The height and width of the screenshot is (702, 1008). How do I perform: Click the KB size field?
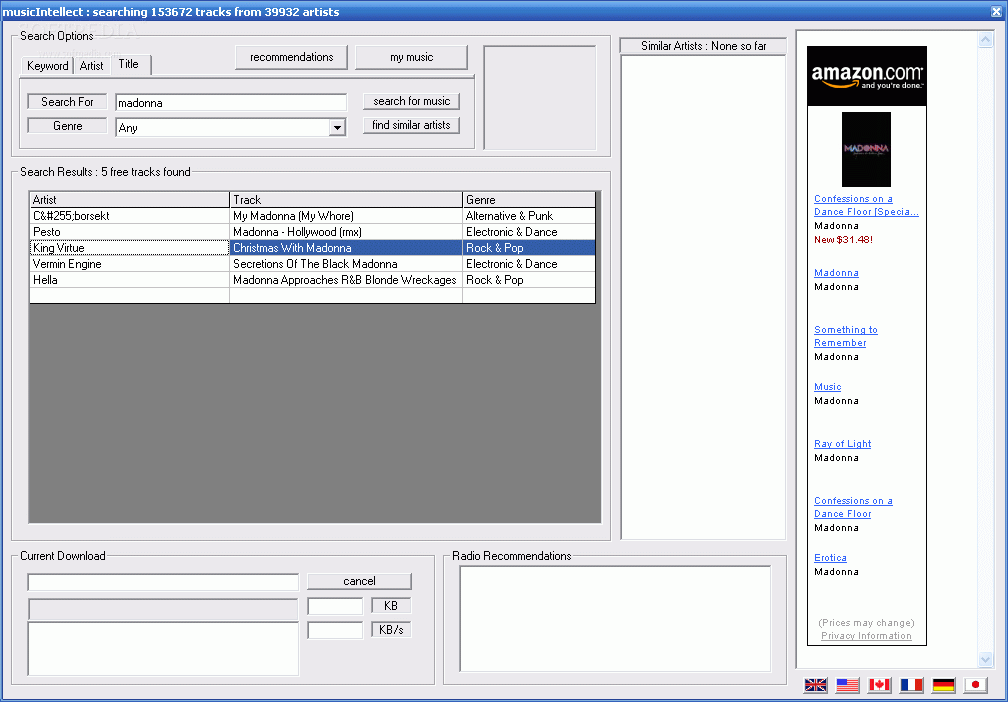pos(335,606)
